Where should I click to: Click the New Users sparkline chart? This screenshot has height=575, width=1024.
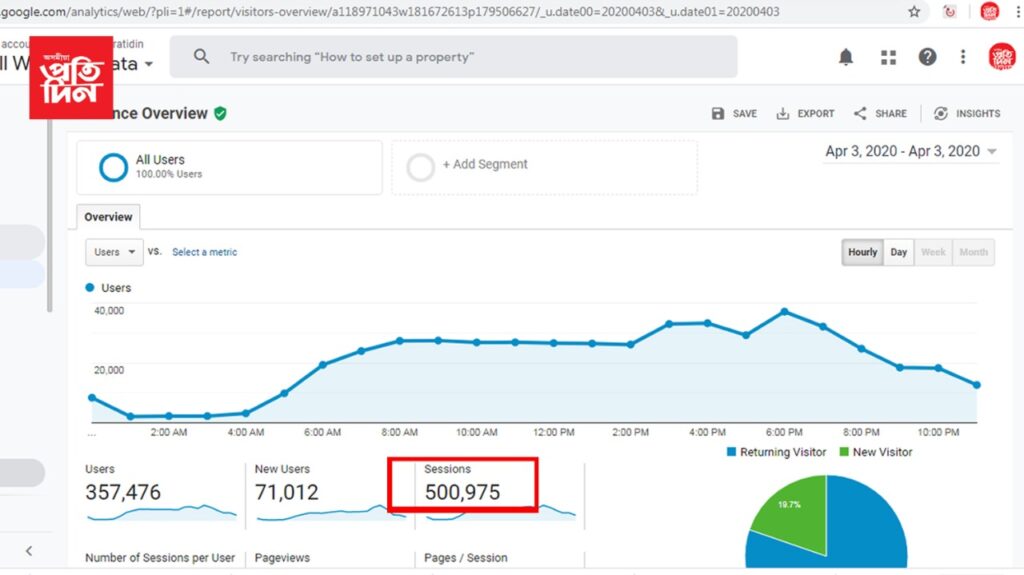(331, 513)
